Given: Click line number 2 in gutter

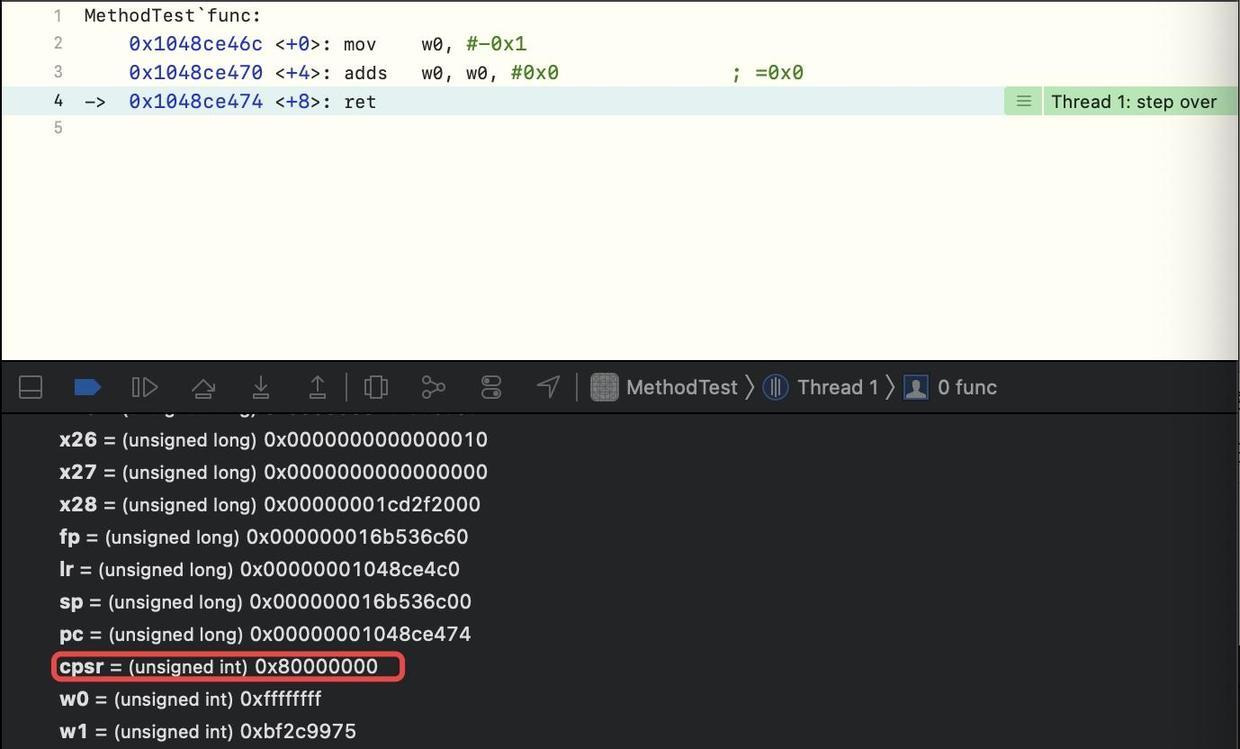Looking at the screenshot, I should tap(58, 43).
